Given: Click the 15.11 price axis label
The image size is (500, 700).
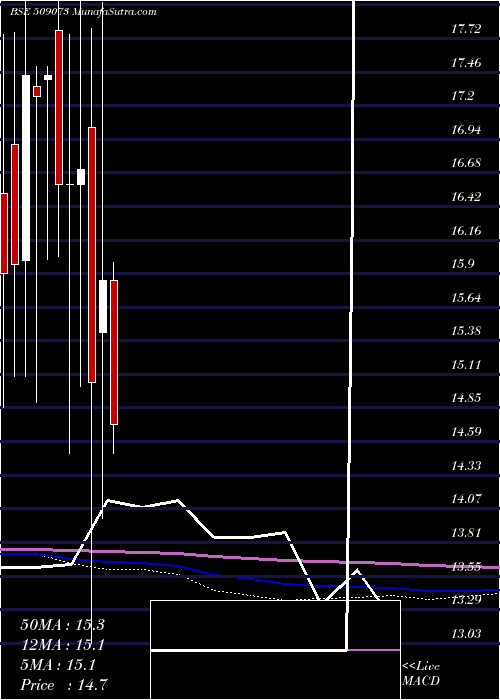Looking at the screenshot, I should pyautogui.click(x=466, y=365).
